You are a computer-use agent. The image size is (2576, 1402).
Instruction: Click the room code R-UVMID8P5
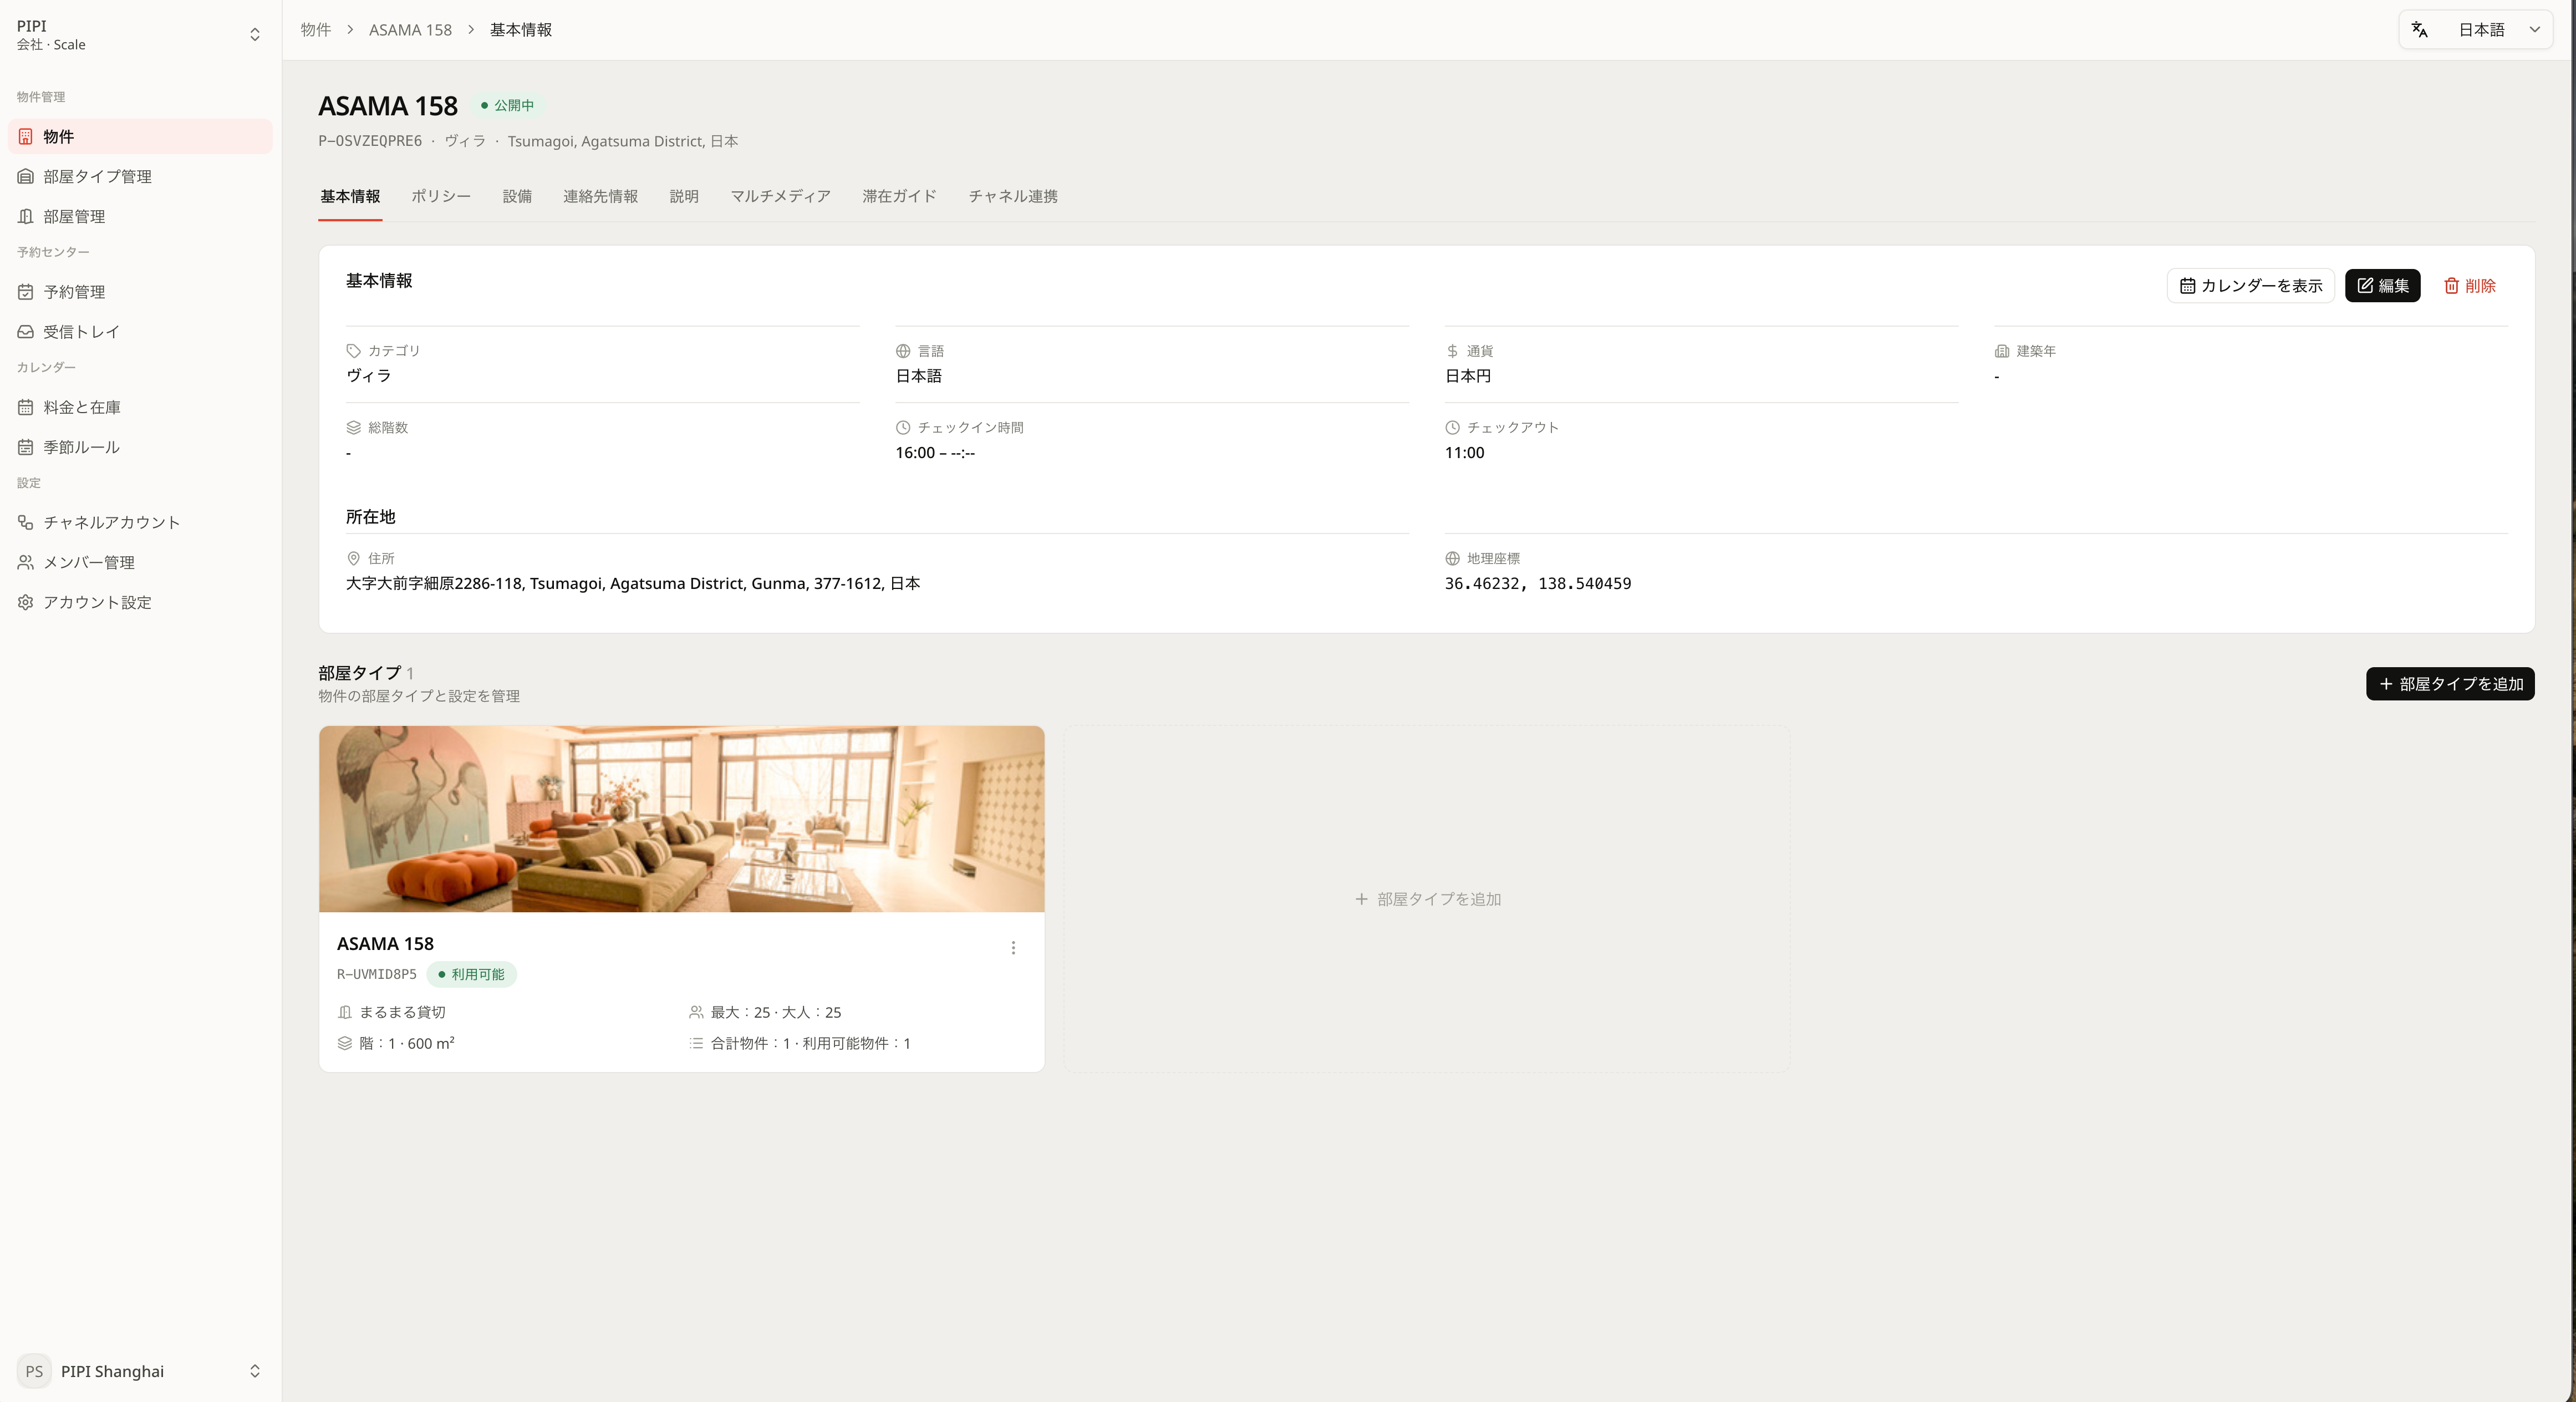coord(376,974)
